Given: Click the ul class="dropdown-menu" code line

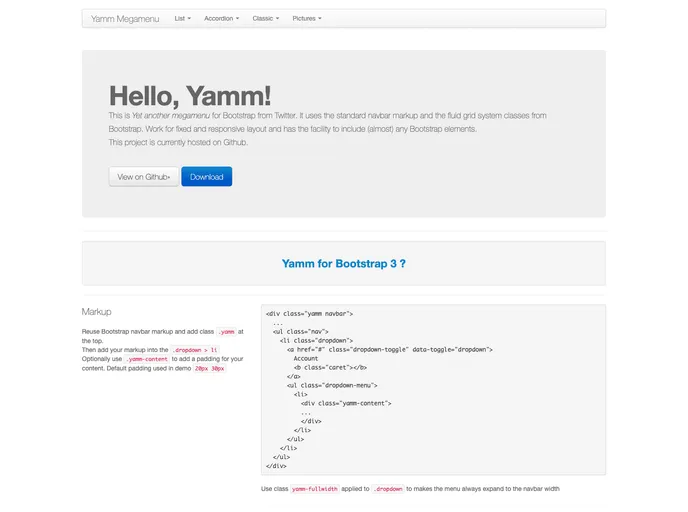Looking at the screenshot, I should point(332,385).
